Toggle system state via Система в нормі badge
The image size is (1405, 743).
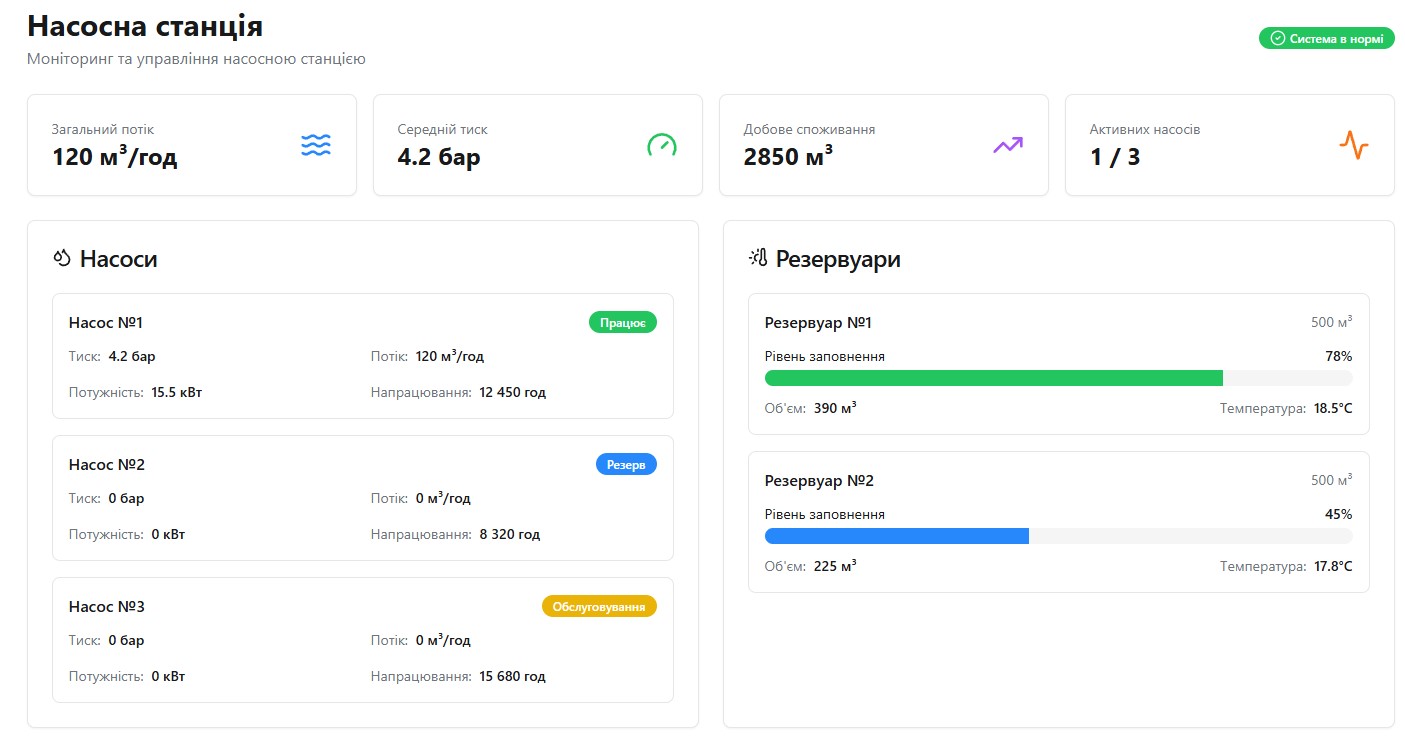1327,37
